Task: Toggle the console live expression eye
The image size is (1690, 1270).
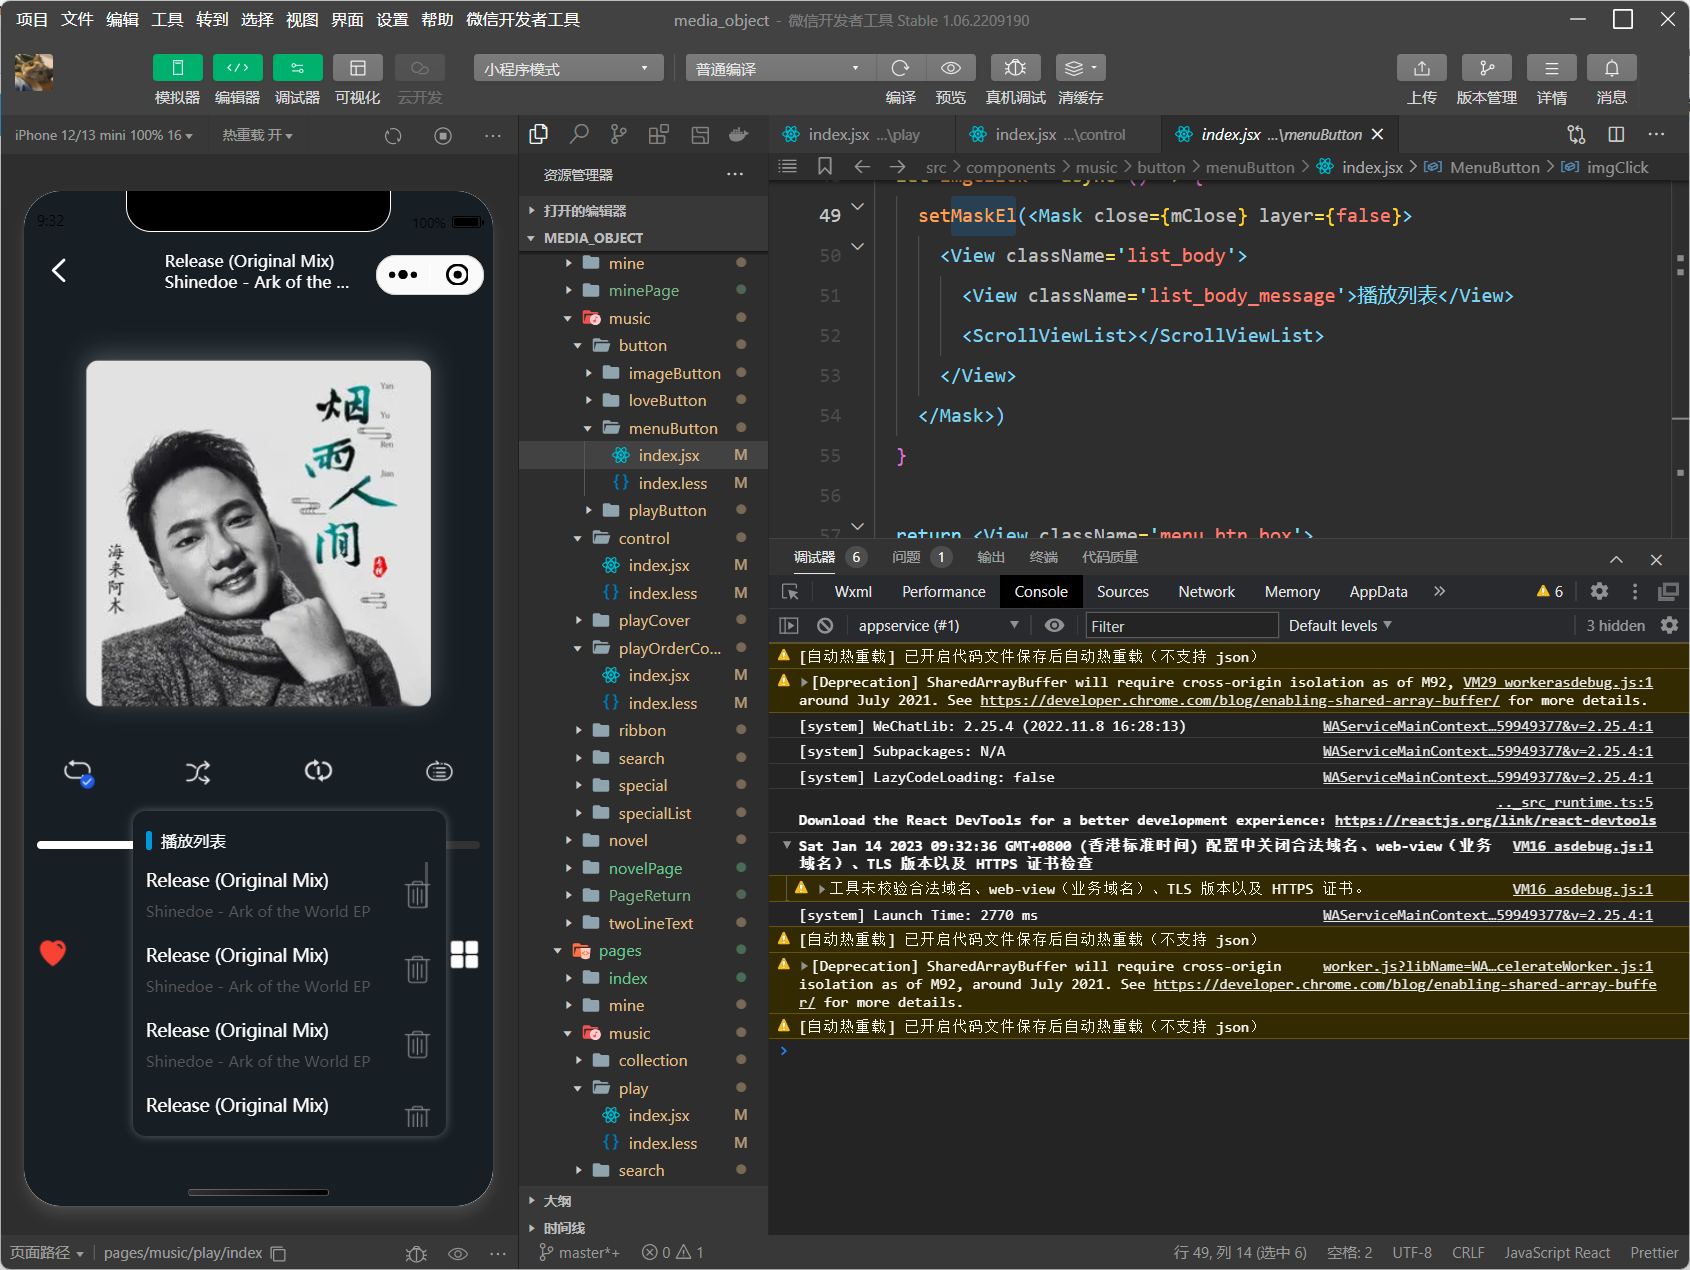Action: pyautogui.click(x=1054, y=626)
